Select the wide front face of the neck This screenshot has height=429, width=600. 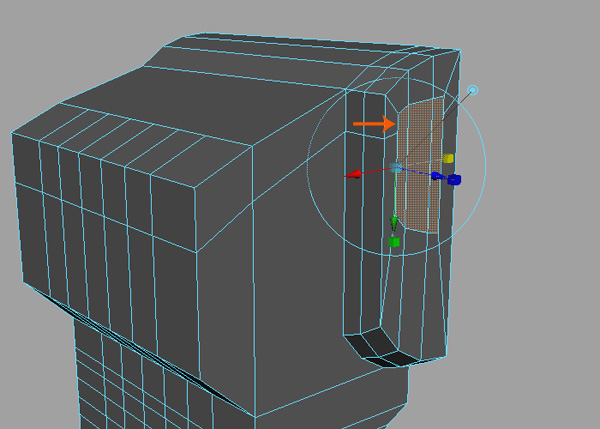[300, 412]
